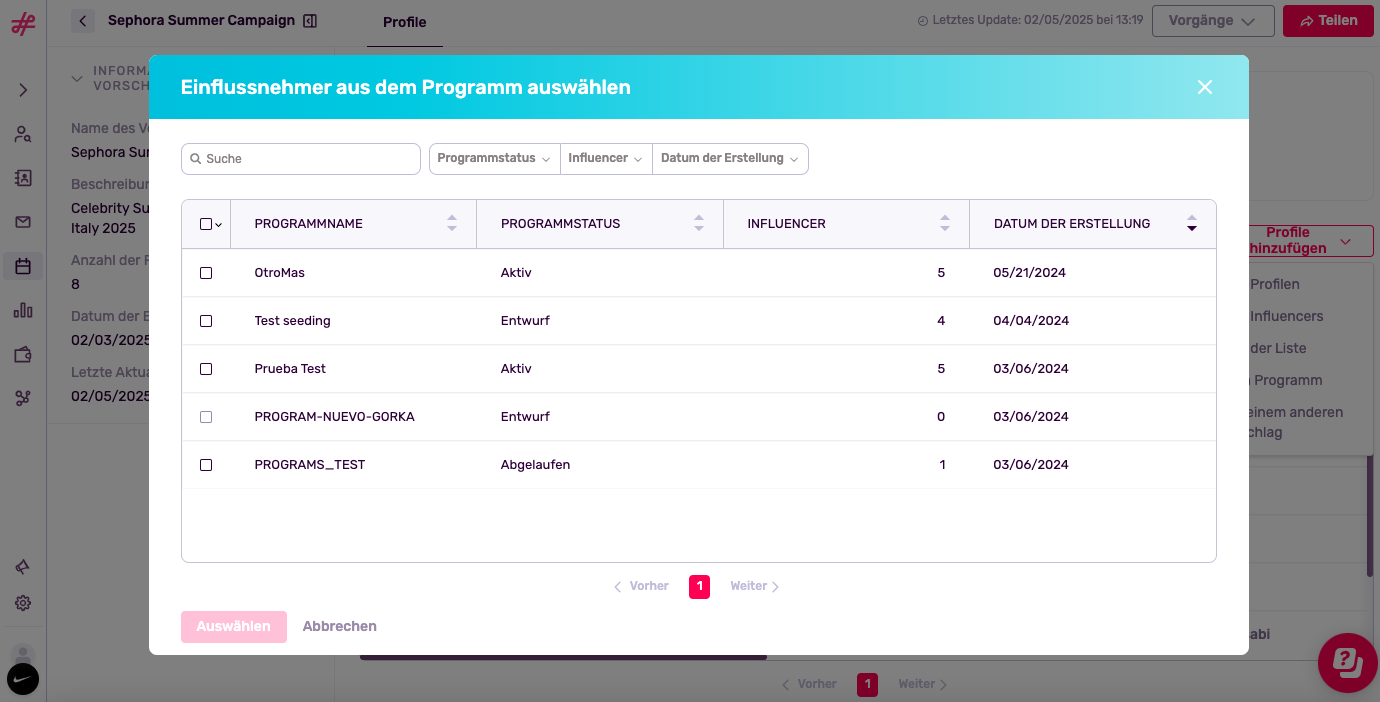1380x702 pixels.
Task: Tick the Prueba Test row checkbox
Action: click(x=206, y=369)
